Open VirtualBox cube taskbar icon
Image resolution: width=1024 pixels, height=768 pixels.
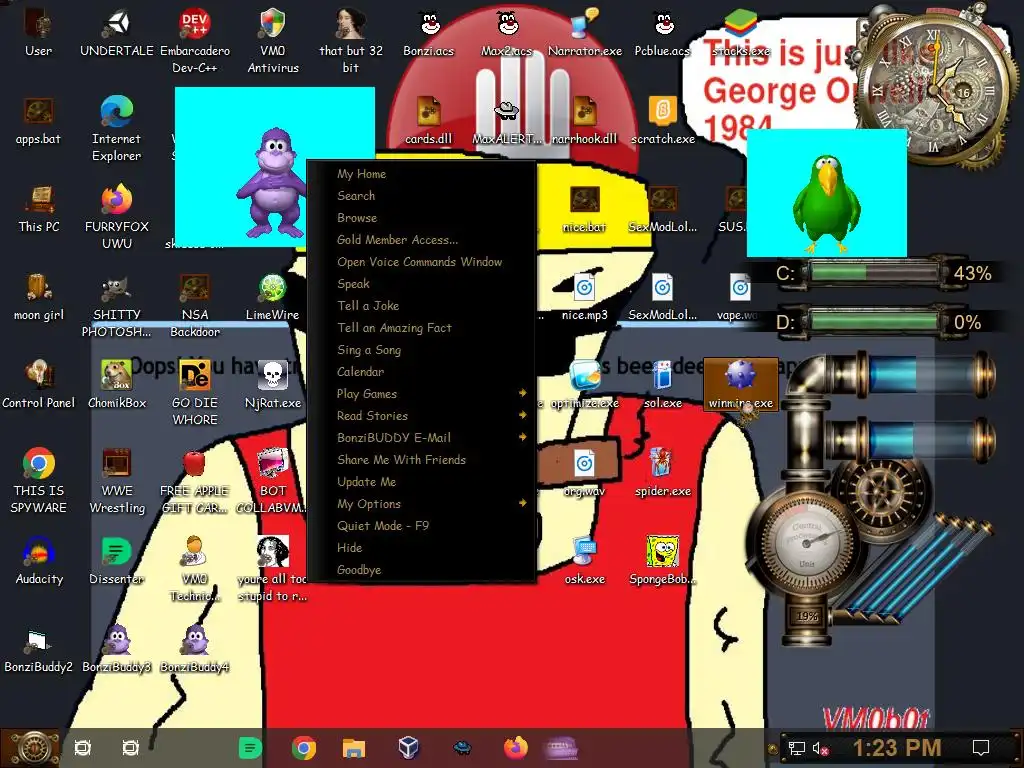point(409,747)
